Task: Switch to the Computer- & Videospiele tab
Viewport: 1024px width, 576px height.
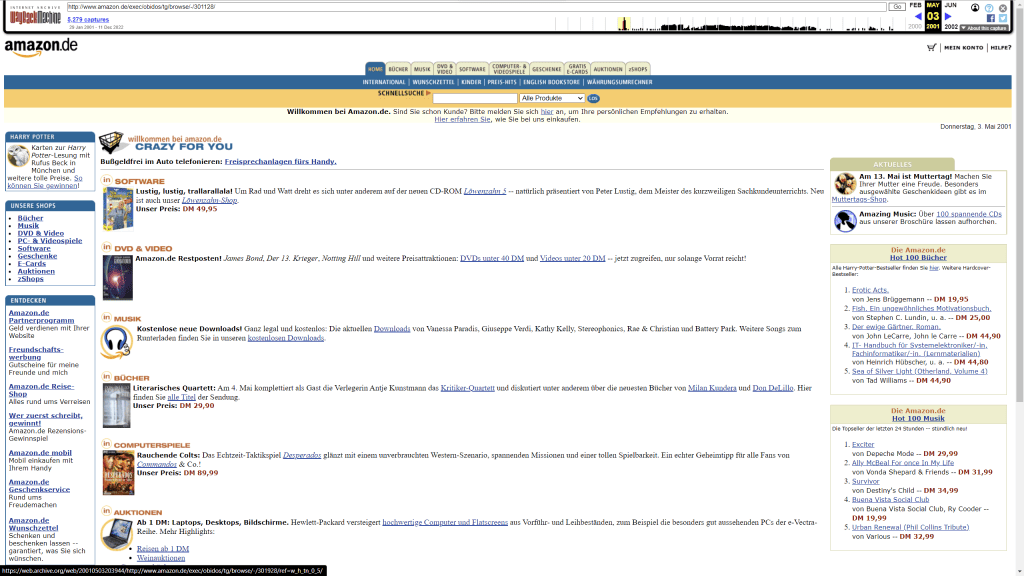Action: click(509, 69)
